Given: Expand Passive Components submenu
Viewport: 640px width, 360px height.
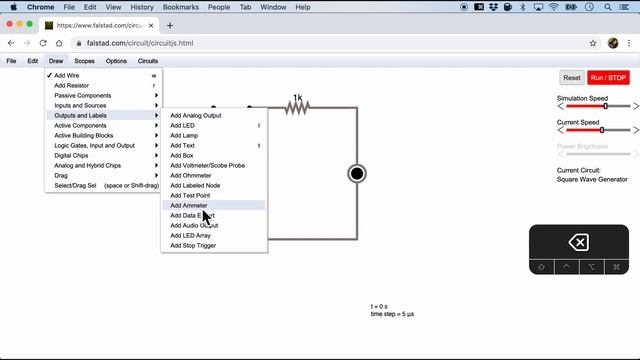Looking at the screenshot, I should [103, 96].
